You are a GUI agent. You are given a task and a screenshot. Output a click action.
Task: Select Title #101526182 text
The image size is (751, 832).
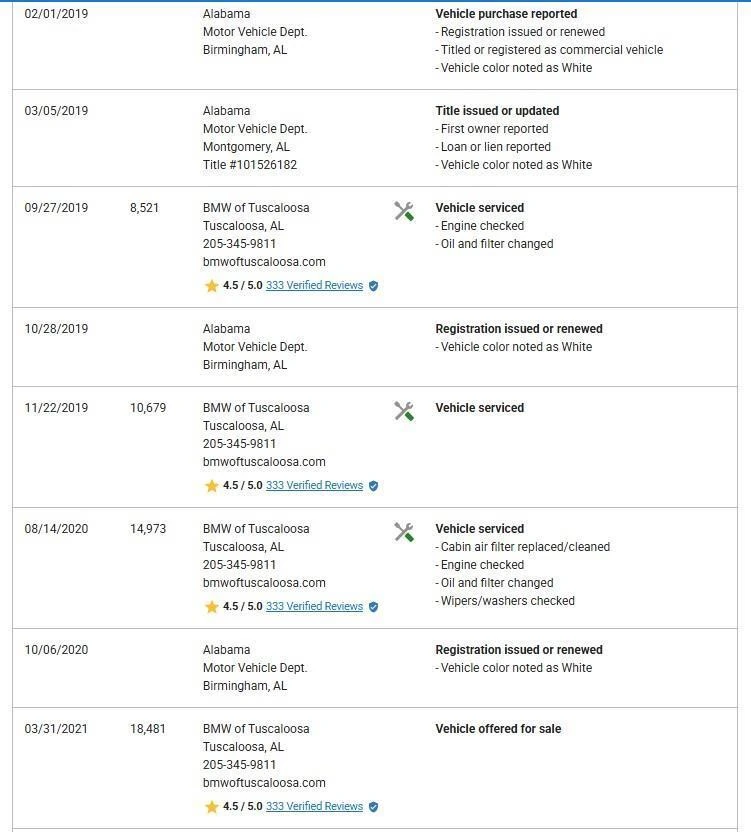point(249,165)
